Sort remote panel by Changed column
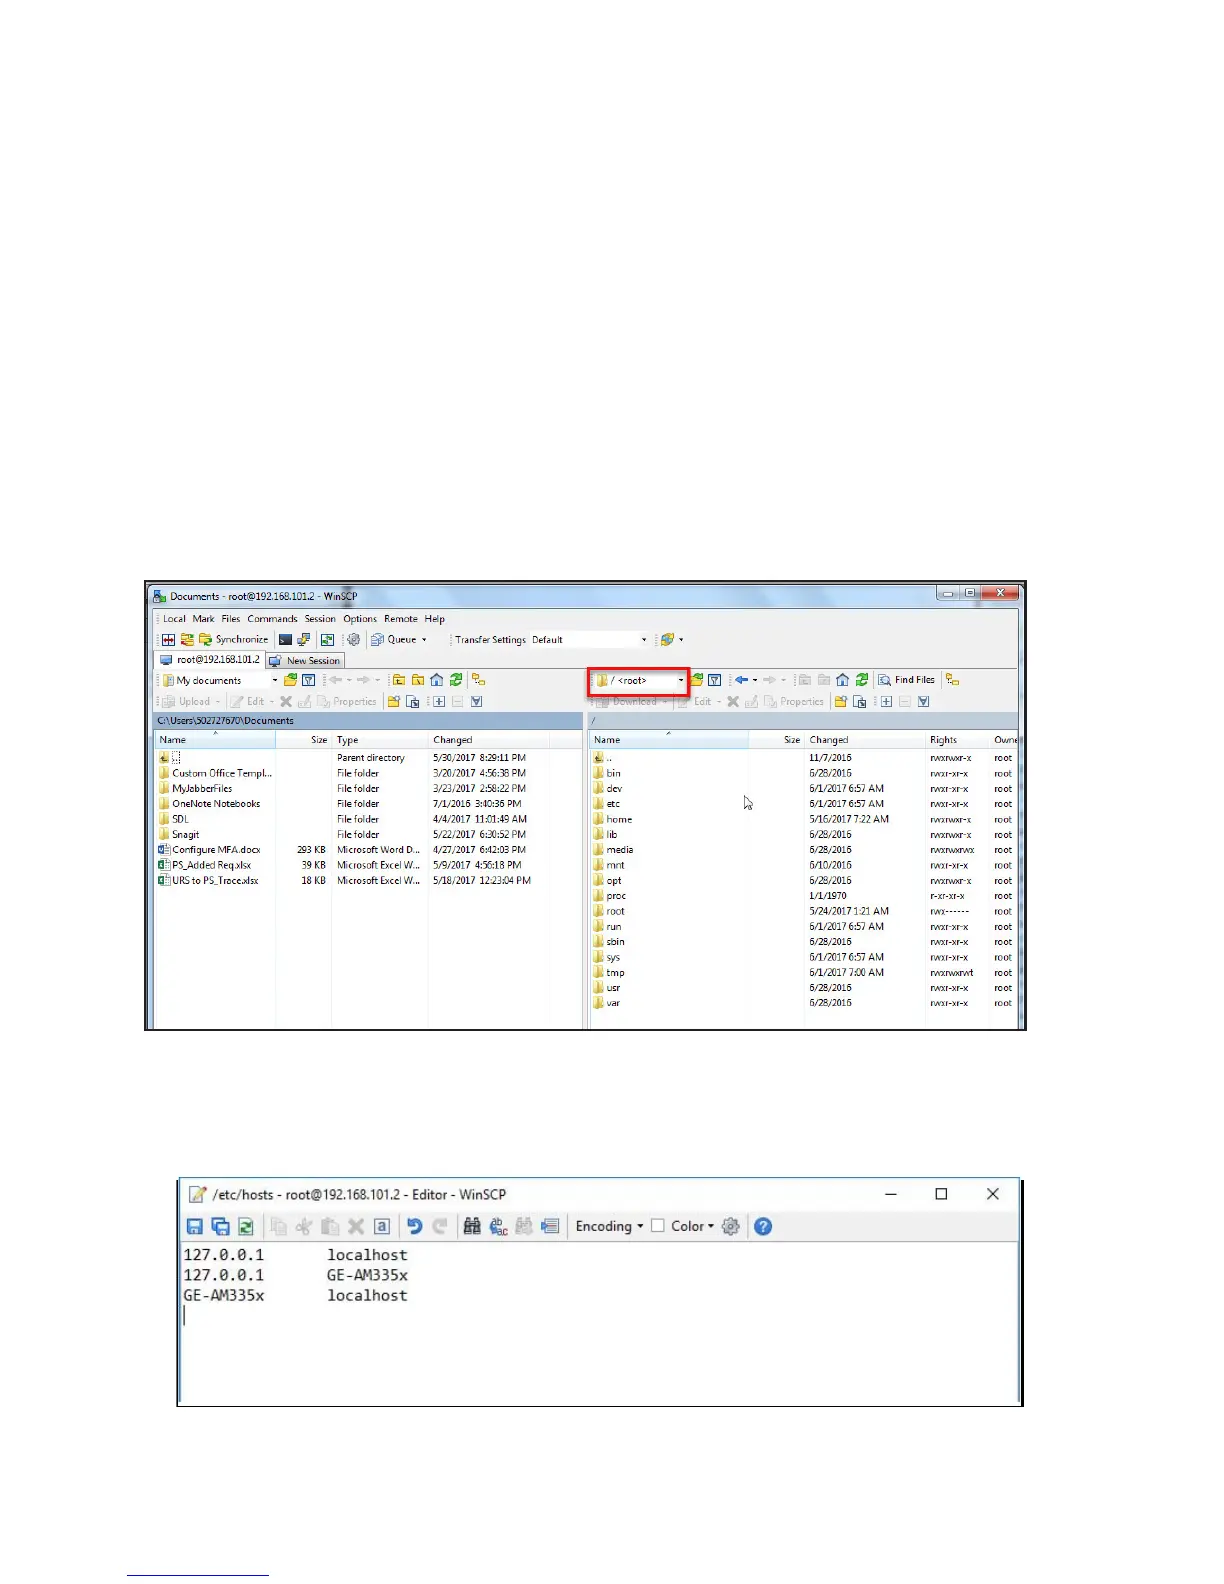The image size is (1224, 1584). pyautogui.click(x=865, y=740)
